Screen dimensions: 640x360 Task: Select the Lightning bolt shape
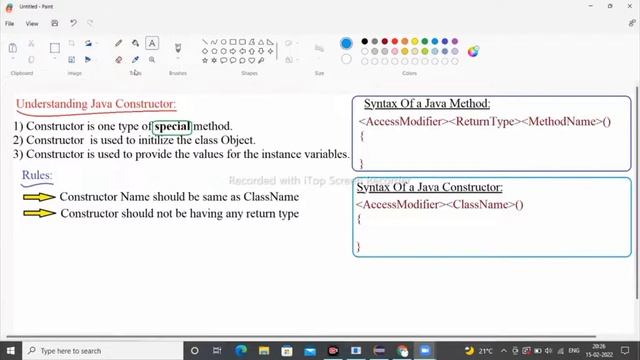(x=261, y=61)
